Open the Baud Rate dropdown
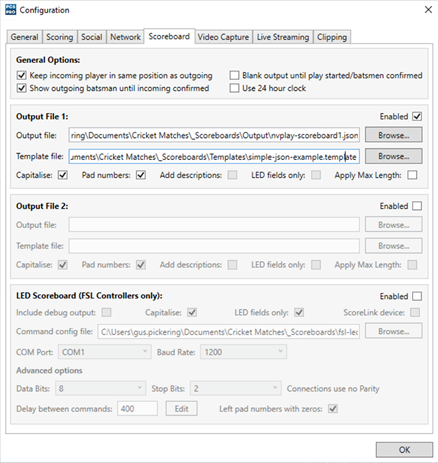 pos(243,352)
